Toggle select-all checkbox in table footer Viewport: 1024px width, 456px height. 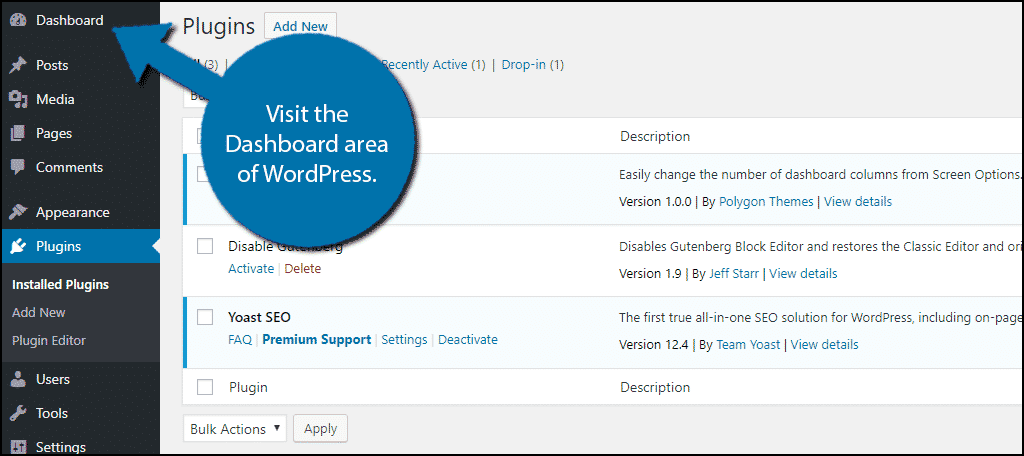click(205, 387)
